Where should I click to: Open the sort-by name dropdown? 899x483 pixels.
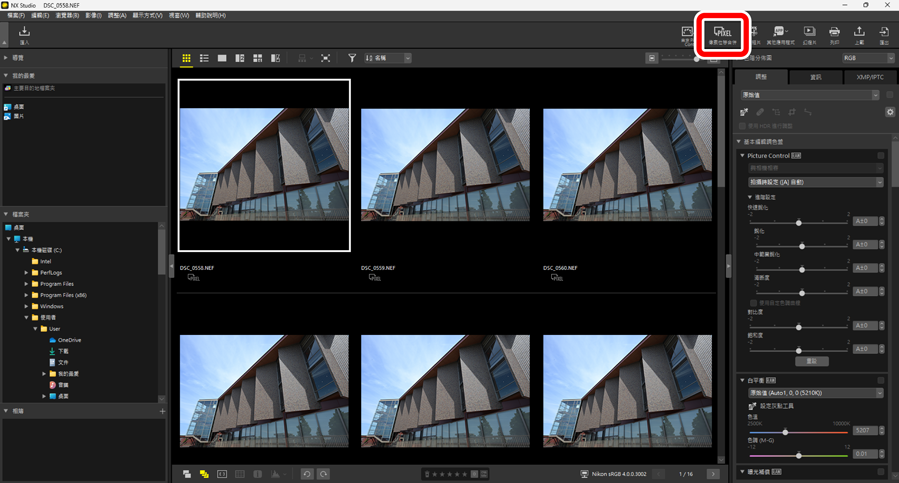pyautogui.click(x=388, y=59)
